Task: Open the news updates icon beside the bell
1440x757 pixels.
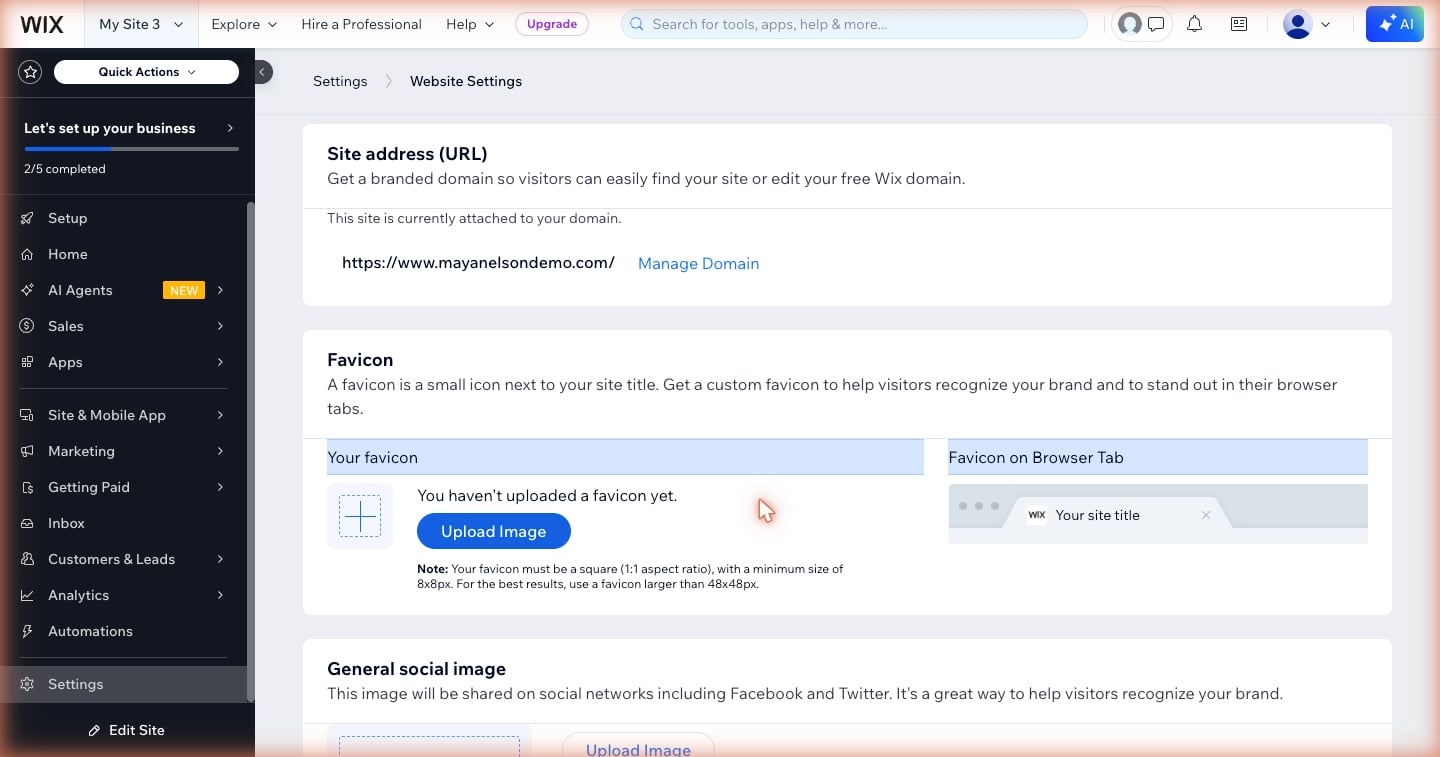Action: [x=1239, y=24]
